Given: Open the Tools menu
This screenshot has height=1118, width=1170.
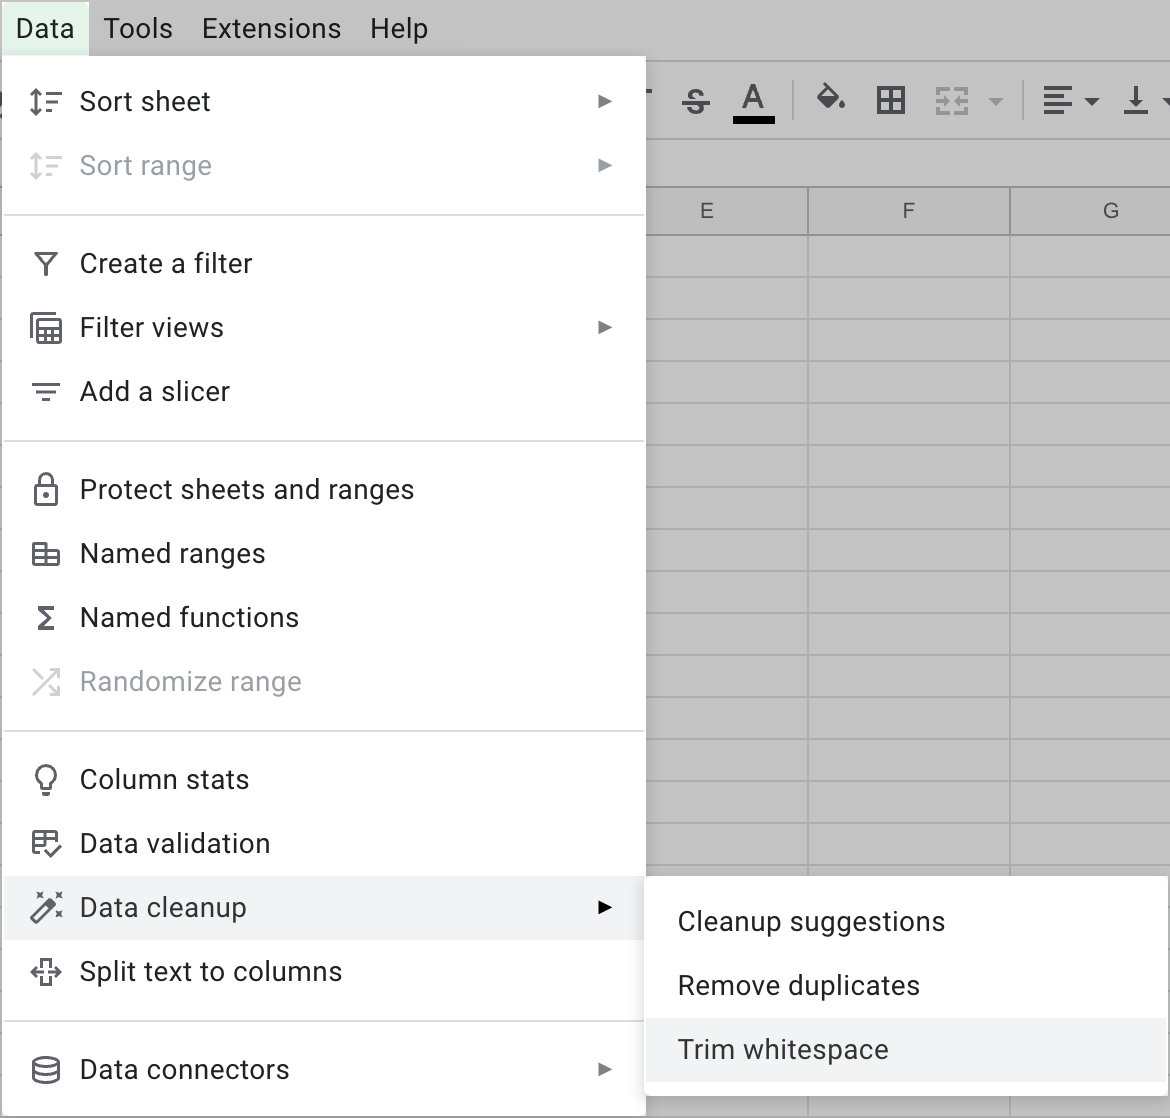Looking at the screenshot, I should click(x=137, y=28).
